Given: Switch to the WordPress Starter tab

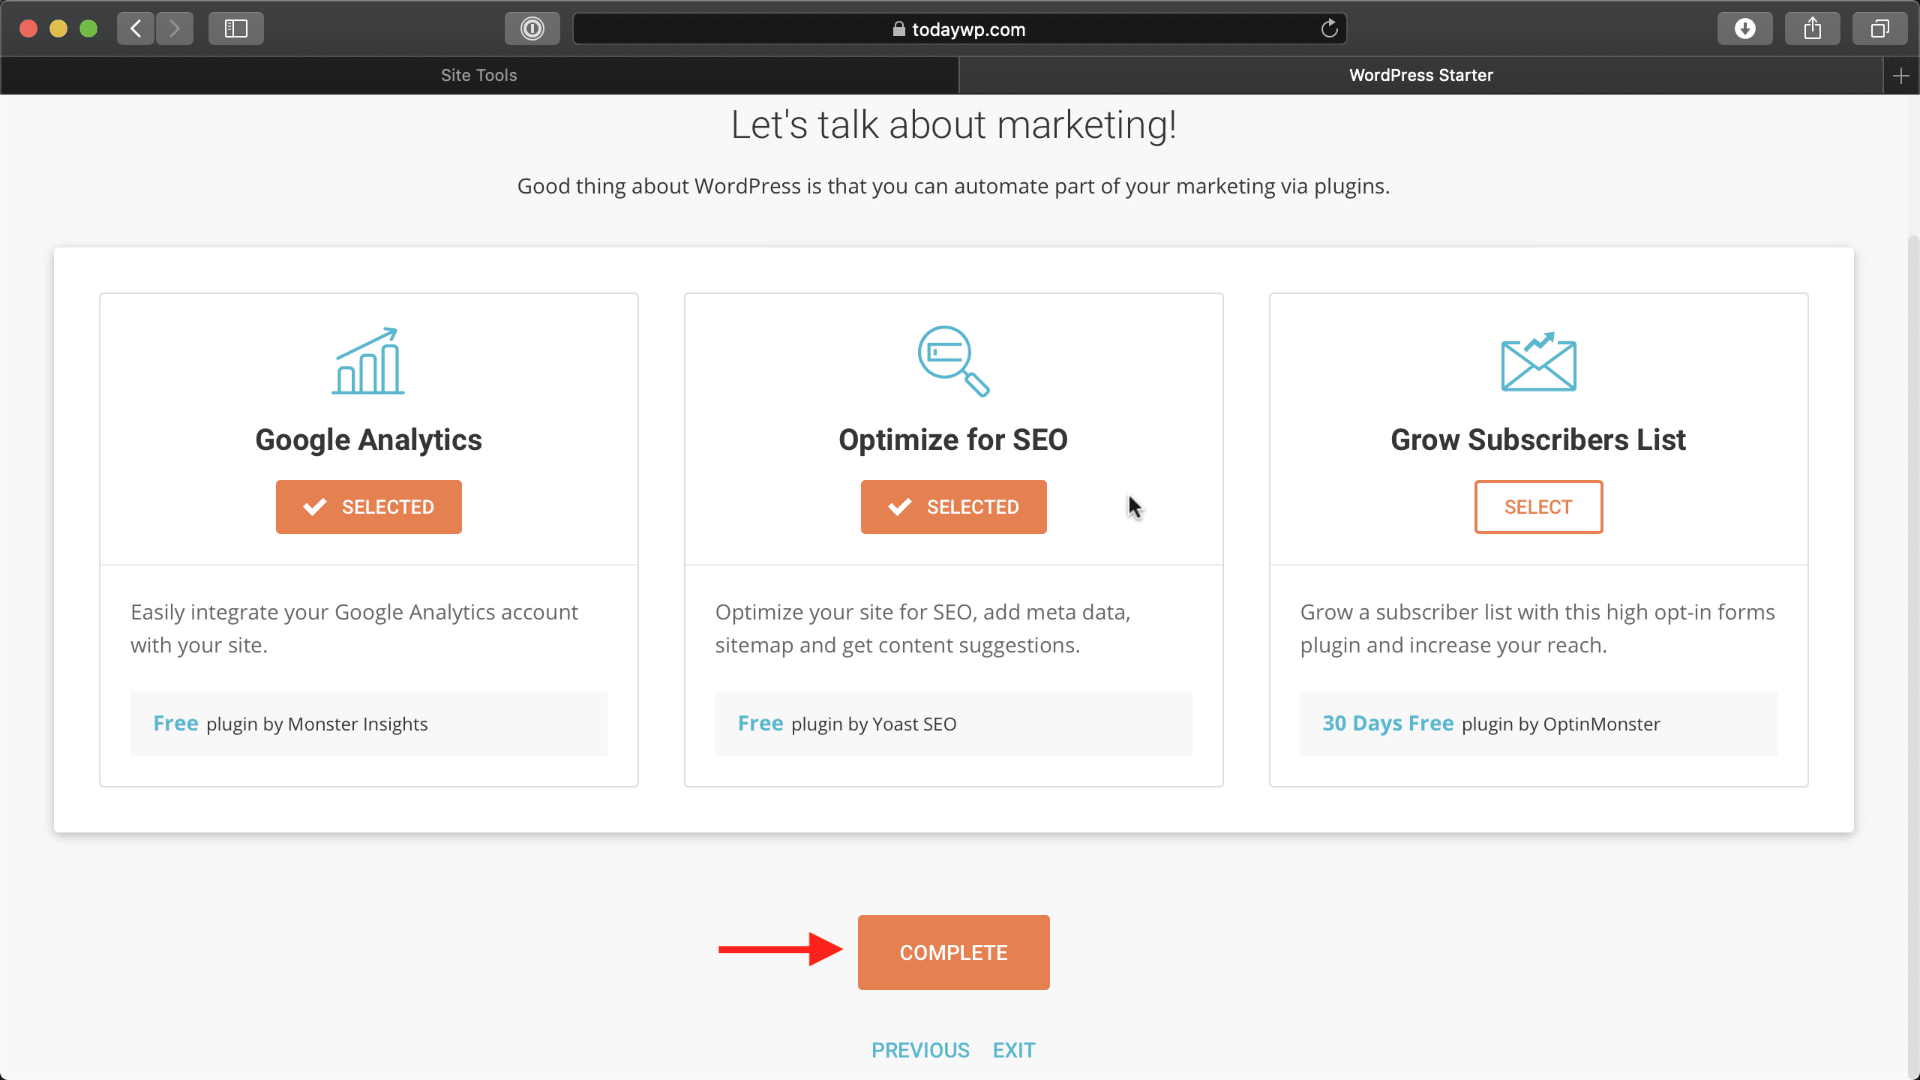Looking at the screenshot, I should (x=1421, y=76).
